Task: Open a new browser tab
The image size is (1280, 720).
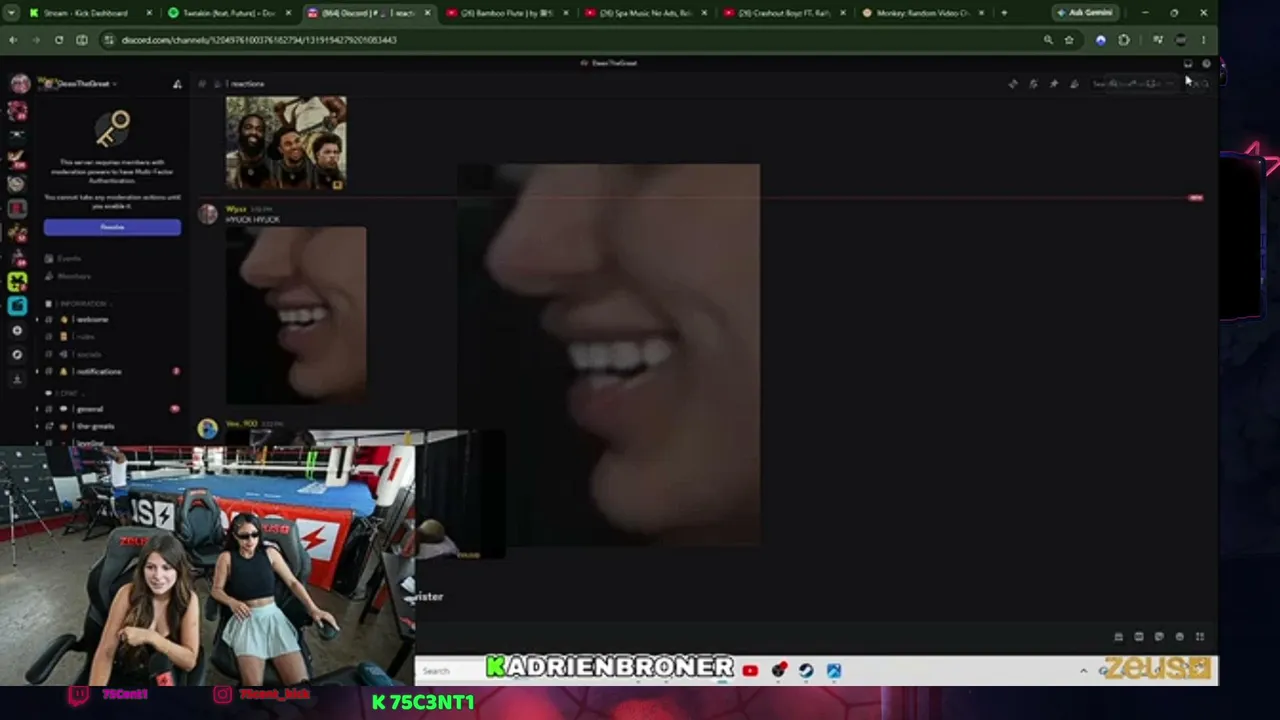Action: (x=1004, y=13)
